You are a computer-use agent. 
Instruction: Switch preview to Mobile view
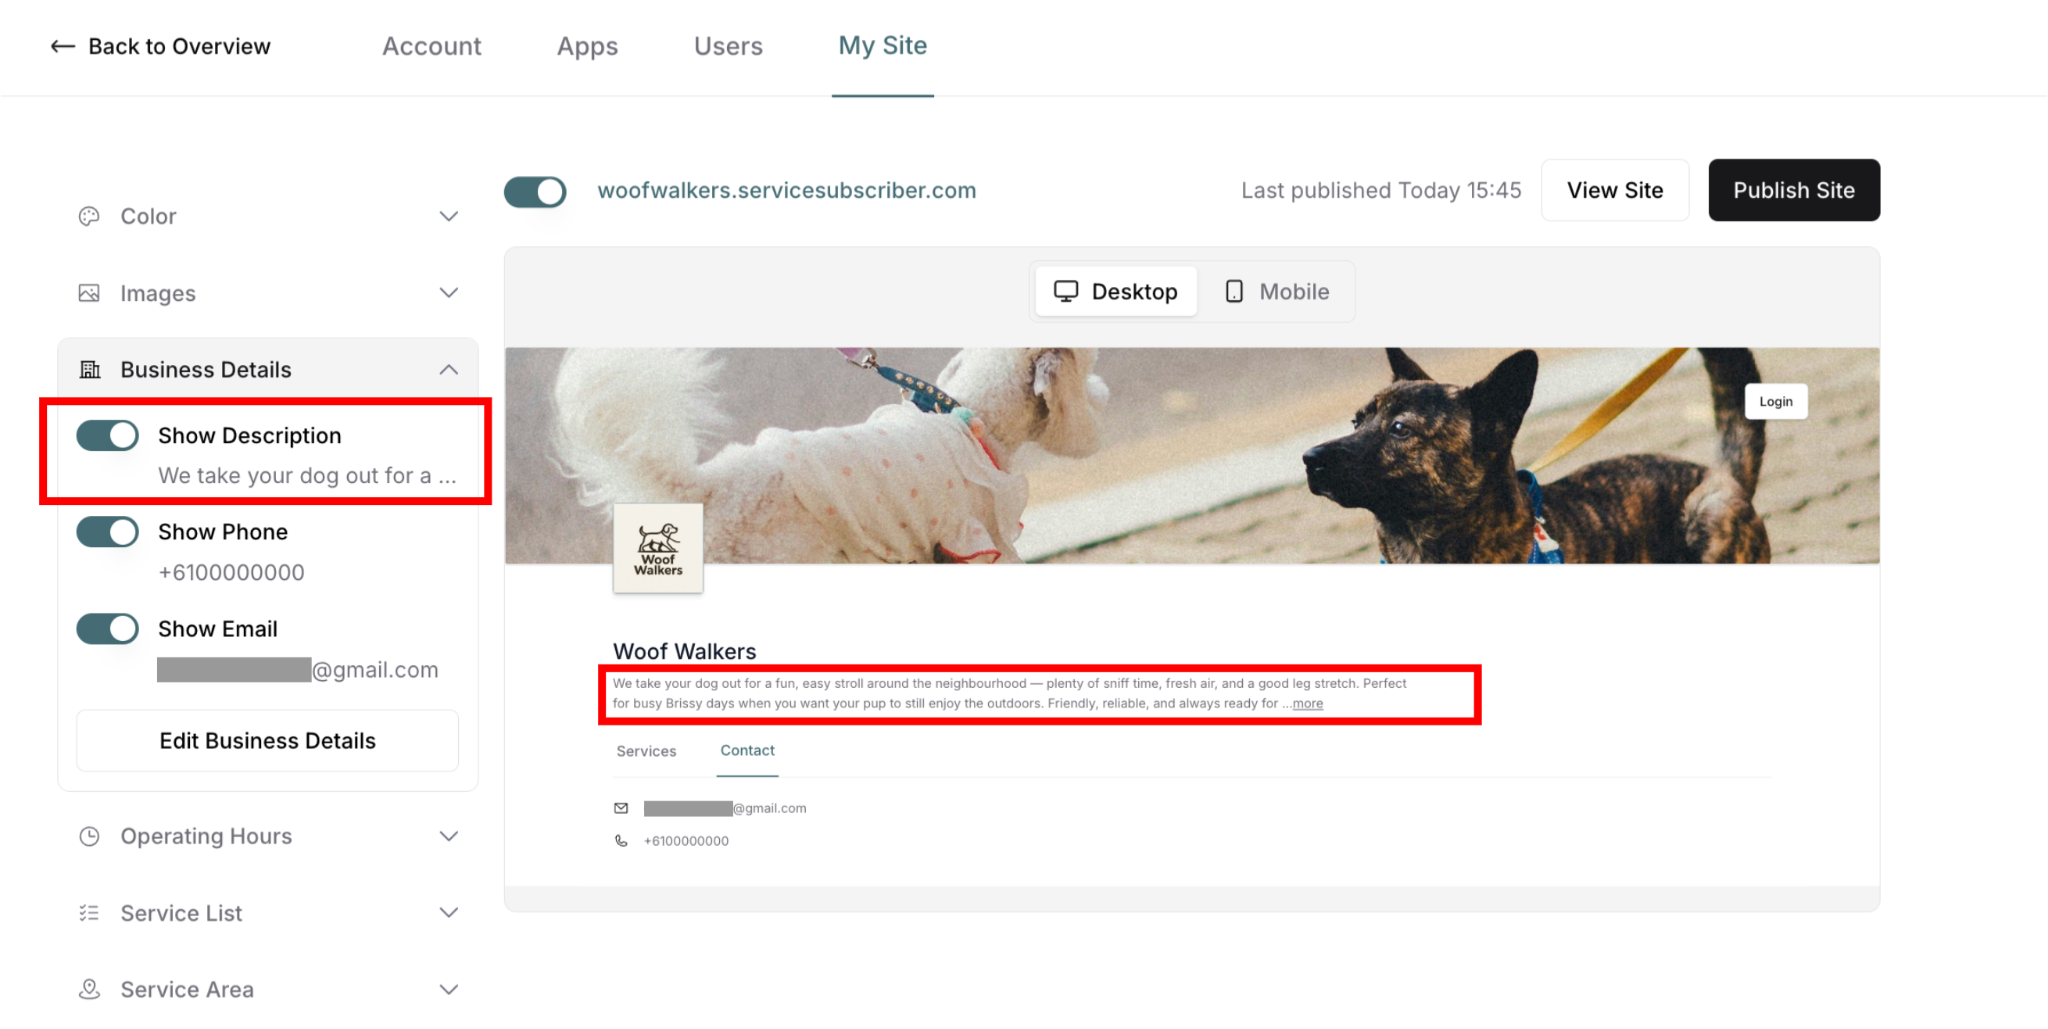pos(1277,292)
